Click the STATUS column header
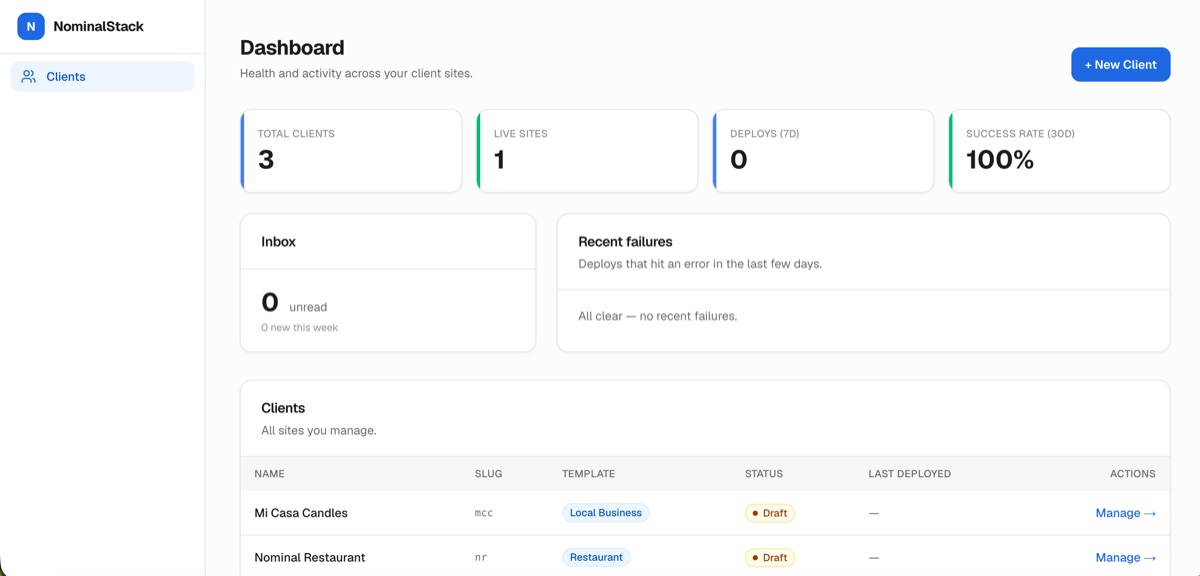Screen dimensions: 1200x576 pos(764,474)
